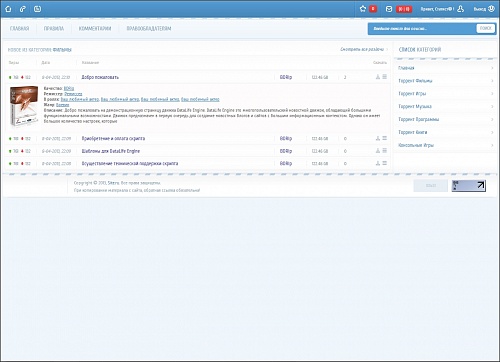
Task: Open the ПРАВООБЛАДАТЕЛЯМ navigation tab
Action: pos(149,29)
